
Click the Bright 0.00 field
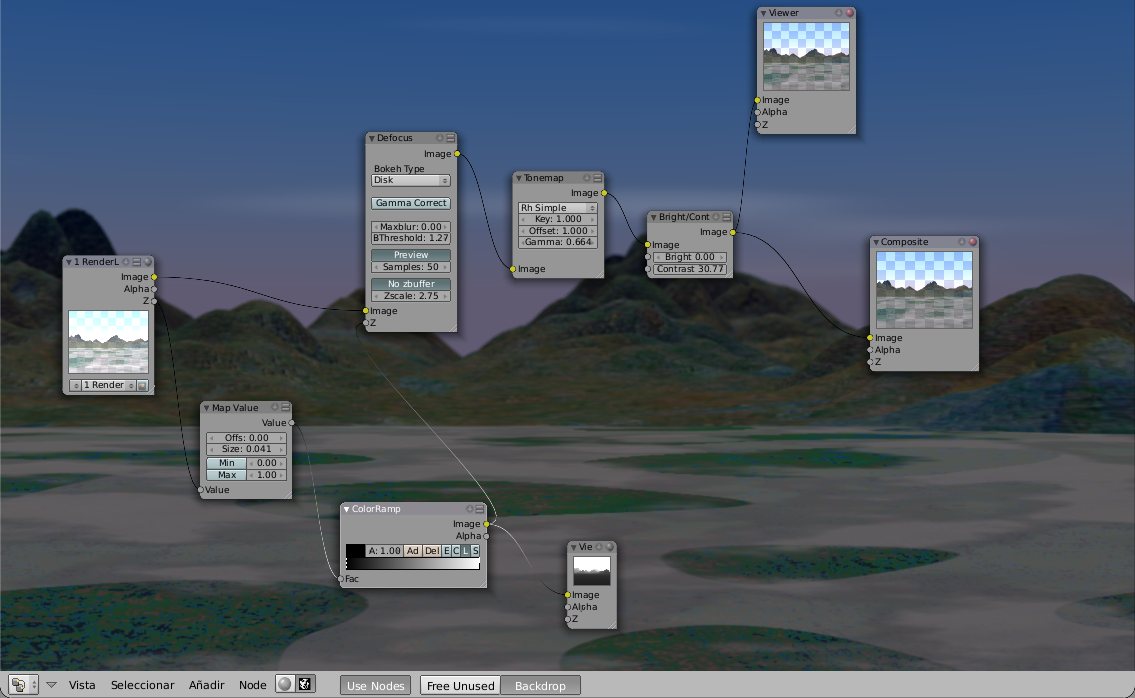[x=690, y=257]
